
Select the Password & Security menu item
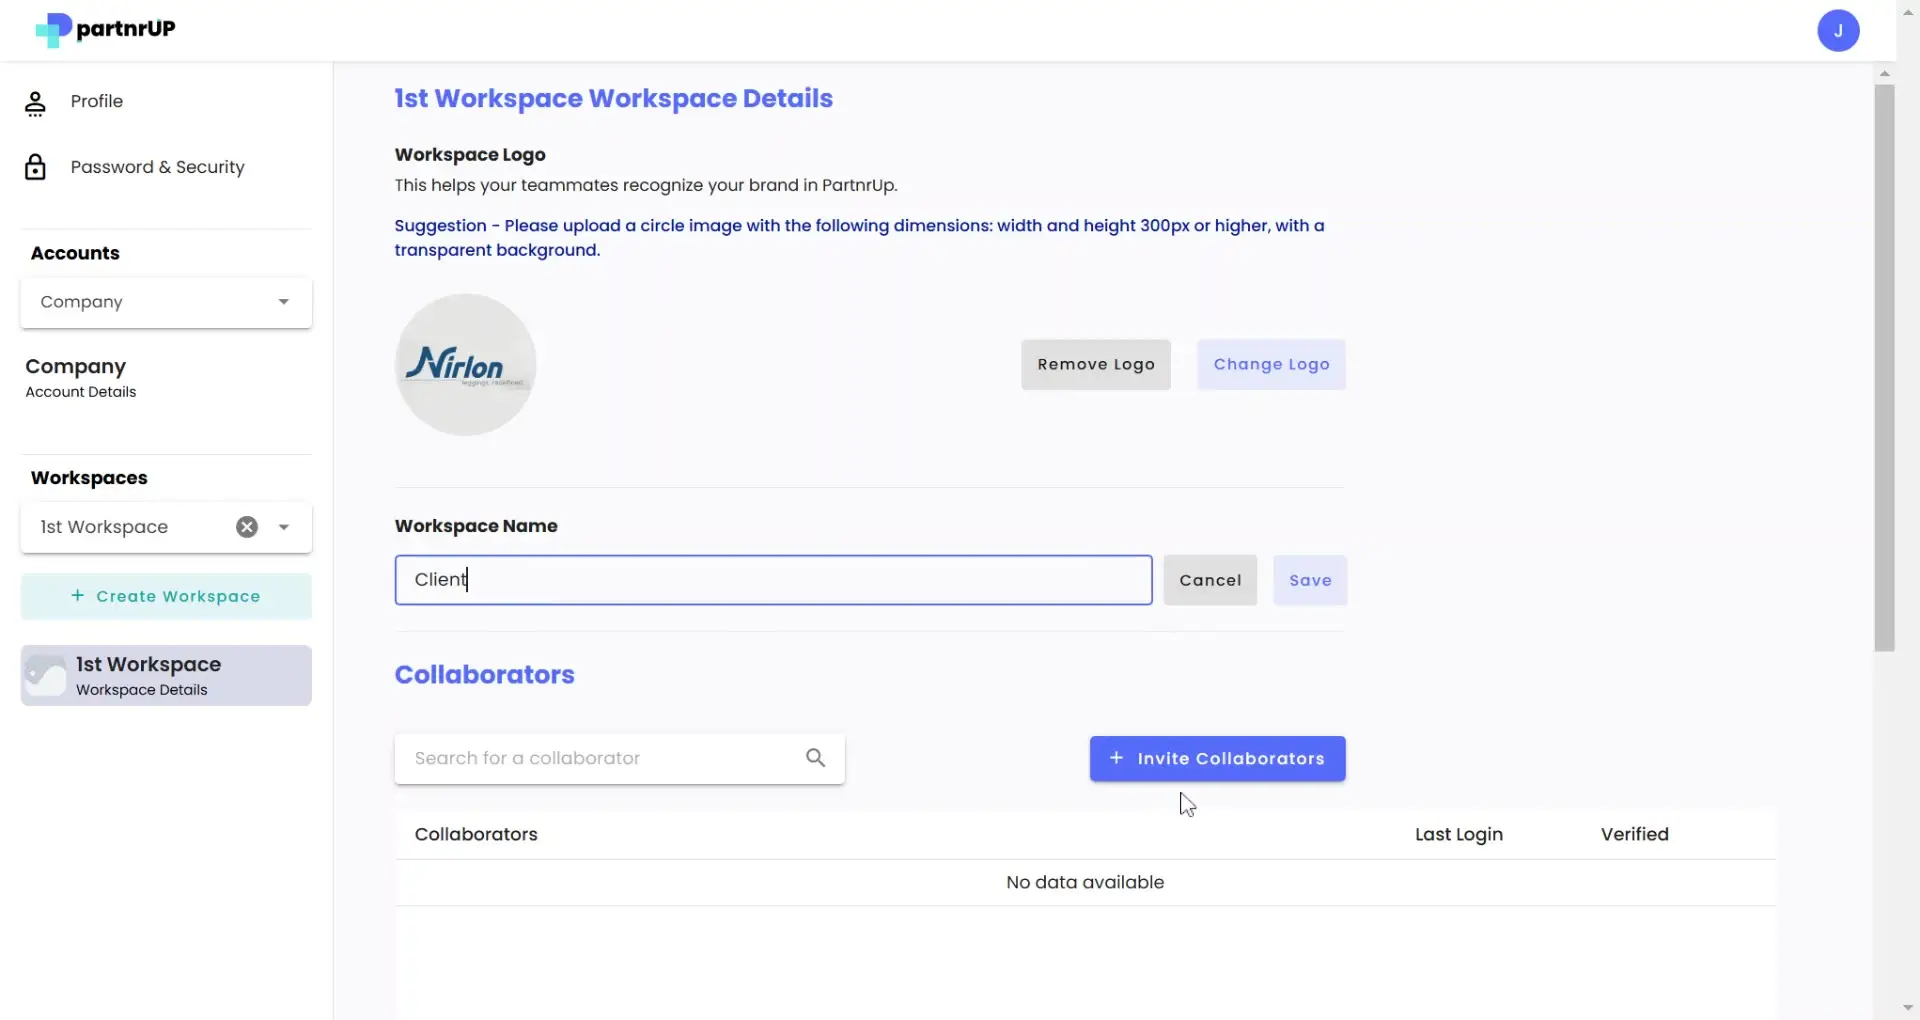[x=157, y=167]
